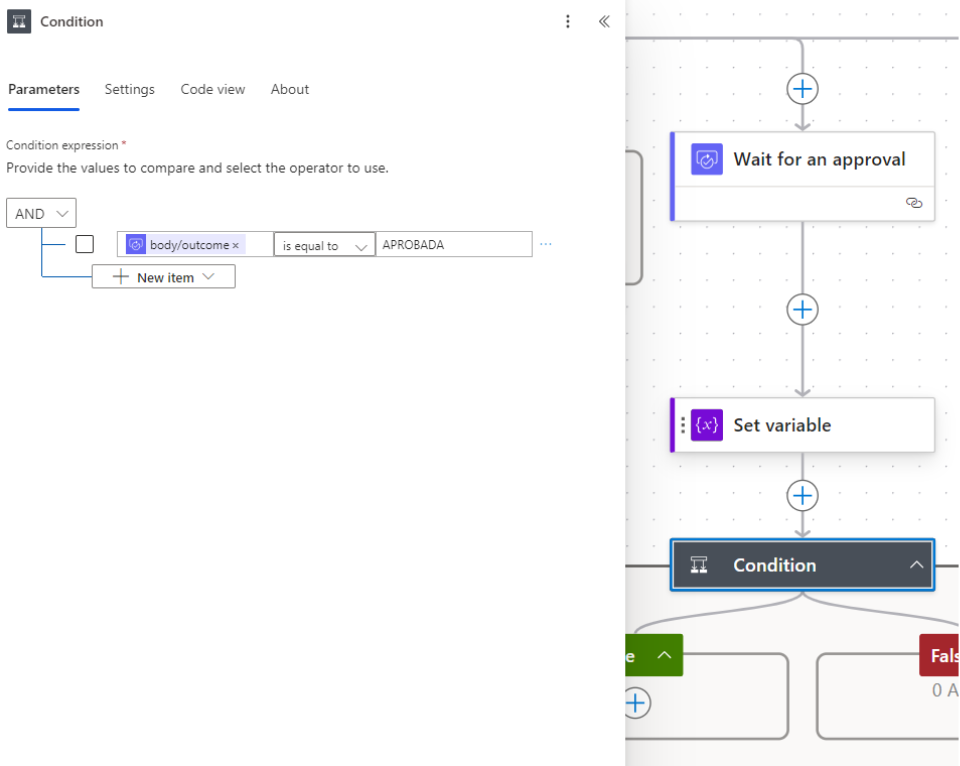Open the Code view tab
Image resolution: width=960 pixels, height=766 pixels.
tap(212, 89)
